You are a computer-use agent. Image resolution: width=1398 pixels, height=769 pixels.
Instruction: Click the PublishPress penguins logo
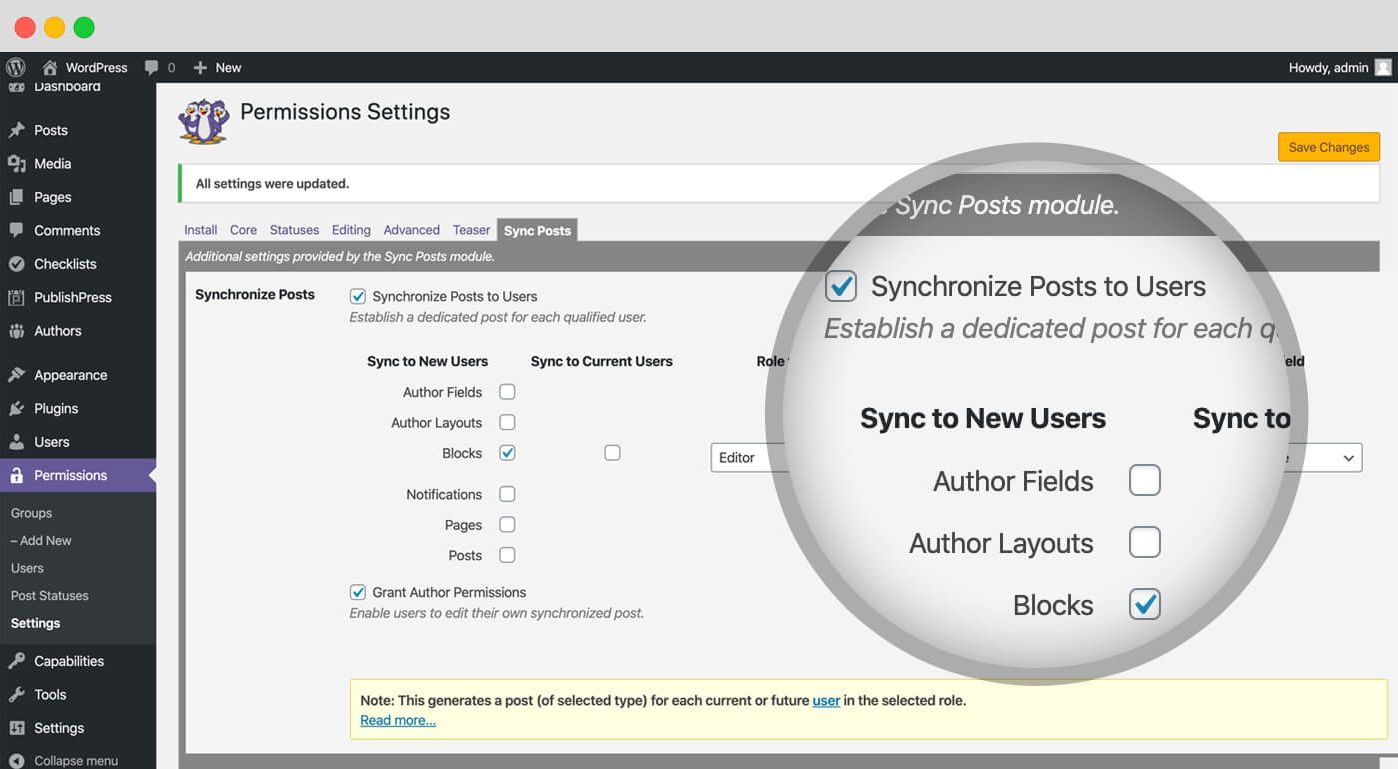tap(204, 121)
